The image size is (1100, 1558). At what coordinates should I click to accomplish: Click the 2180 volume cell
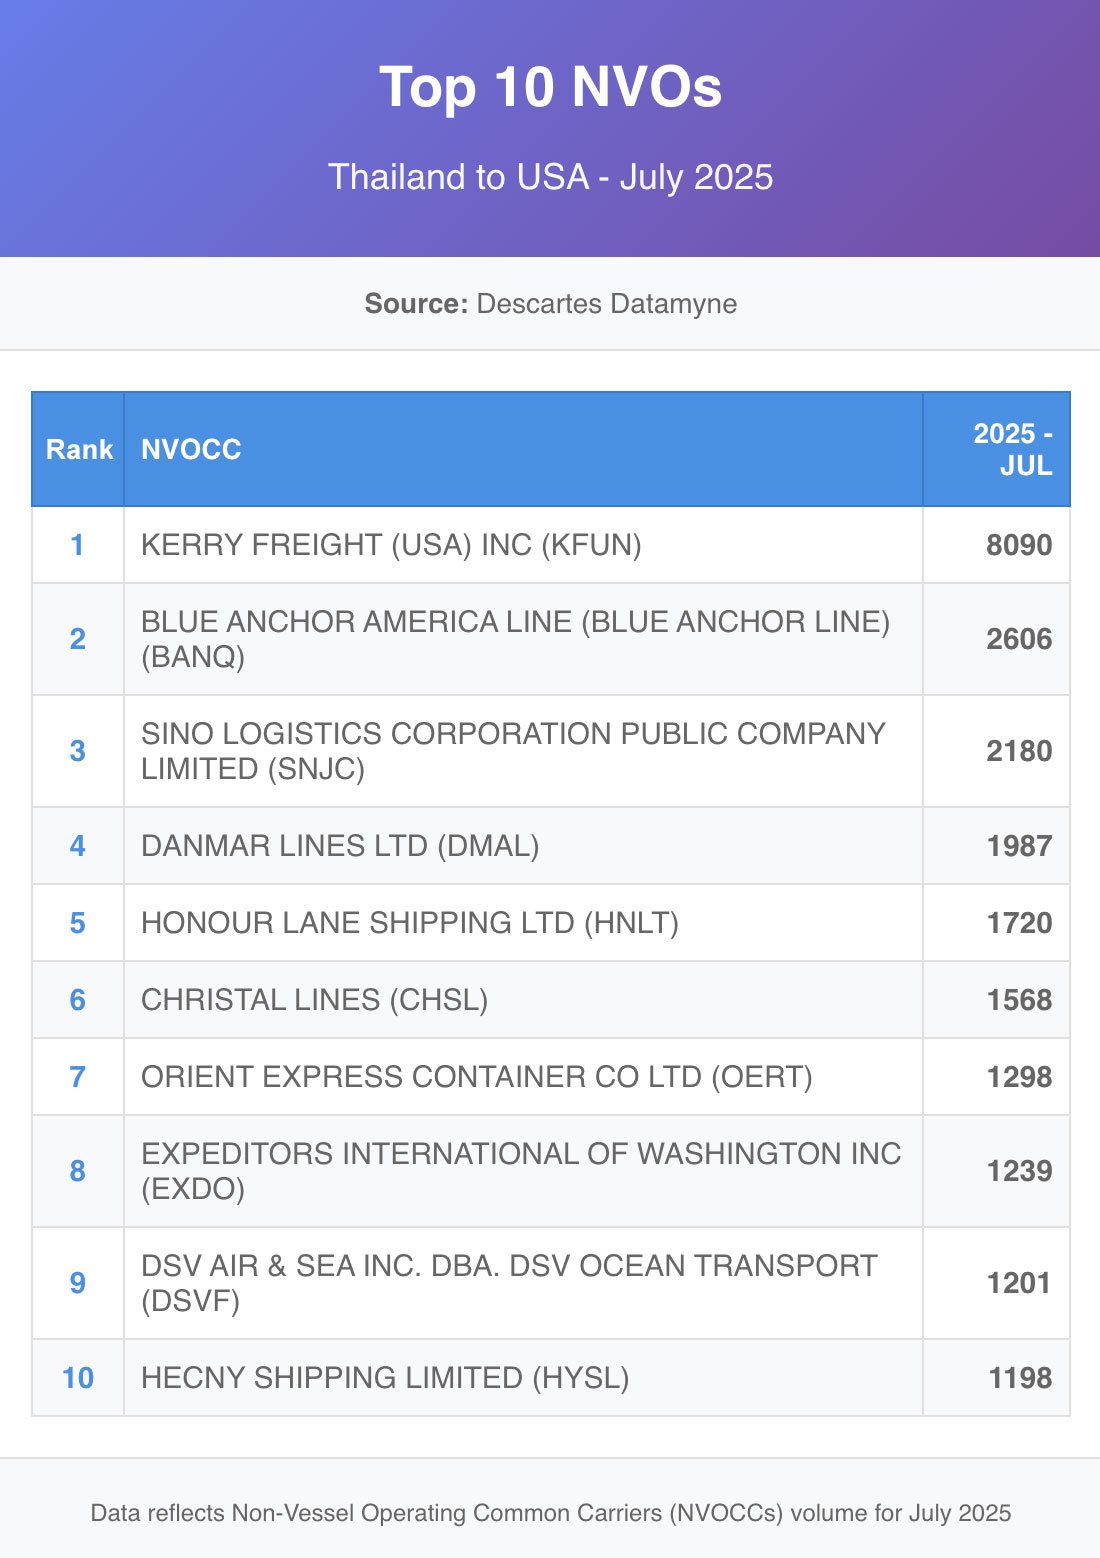point(1018,751)
